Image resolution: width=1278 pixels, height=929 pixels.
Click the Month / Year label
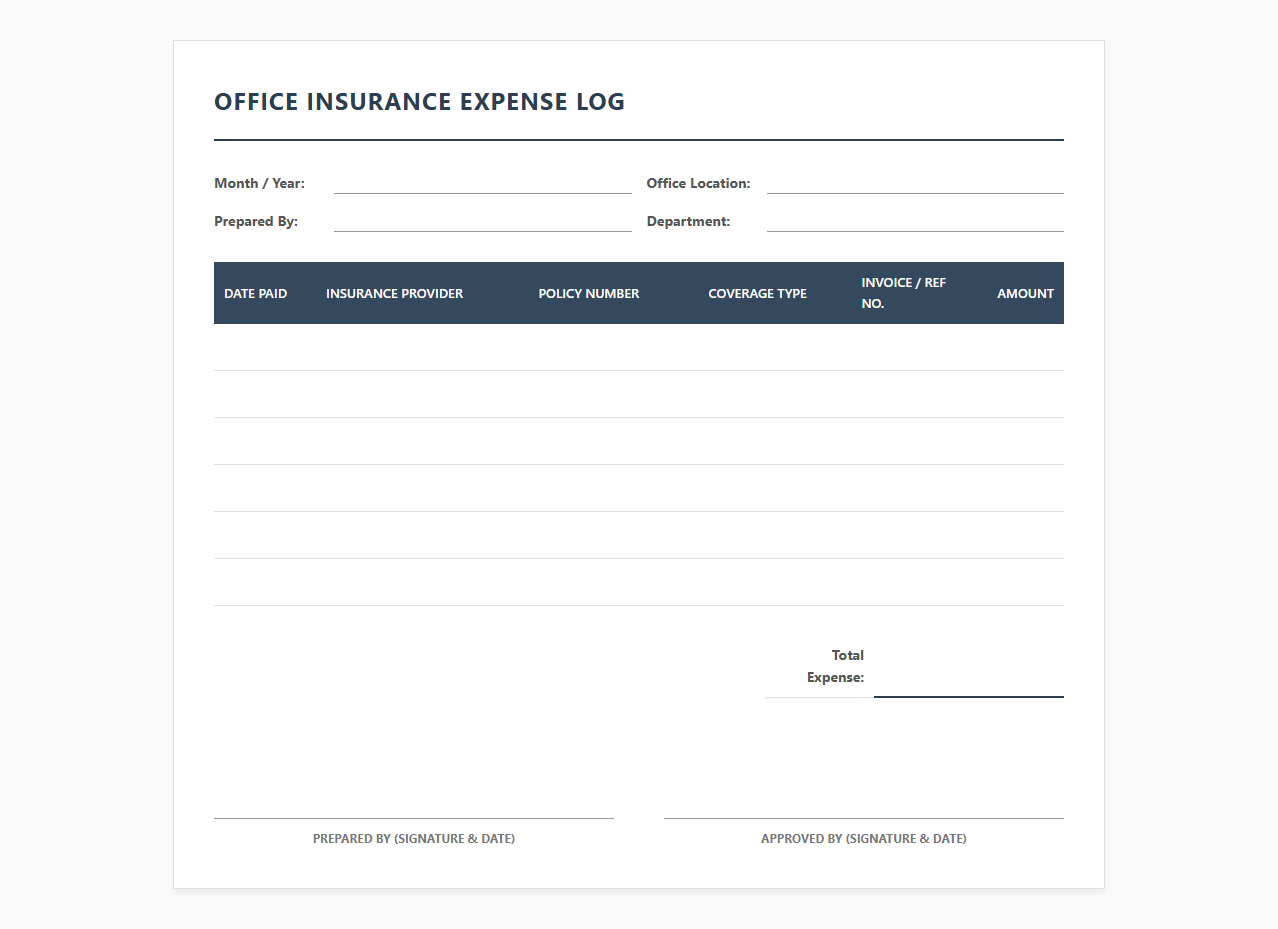[x=260, y=183]
